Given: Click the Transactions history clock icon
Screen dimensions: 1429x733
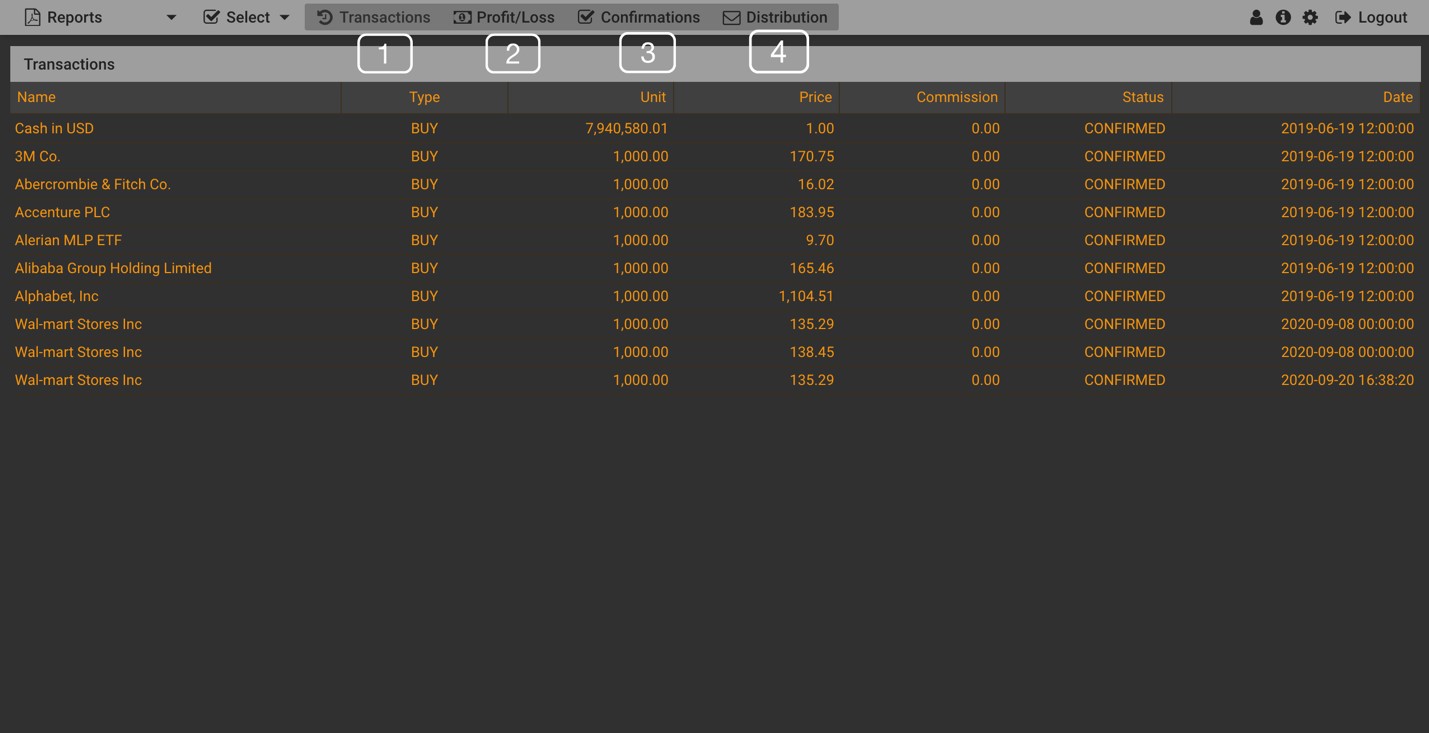Looking at the screenshot, I should point(324,17).
